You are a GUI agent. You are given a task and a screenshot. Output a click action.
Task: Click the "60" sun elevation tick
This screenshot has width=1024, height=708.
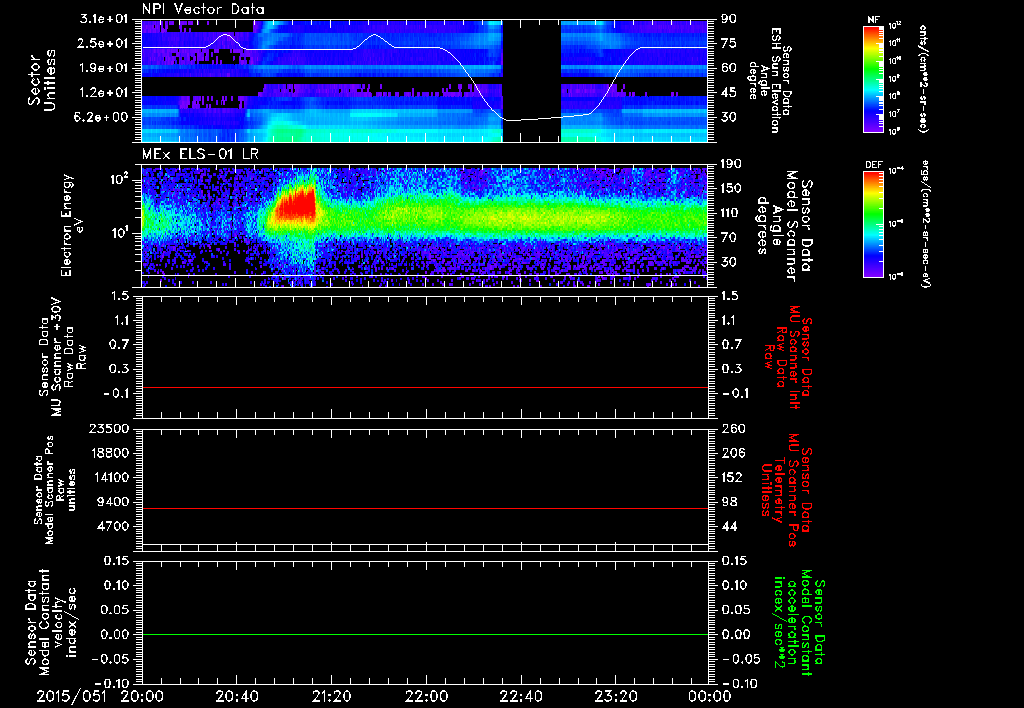(728, 68)
